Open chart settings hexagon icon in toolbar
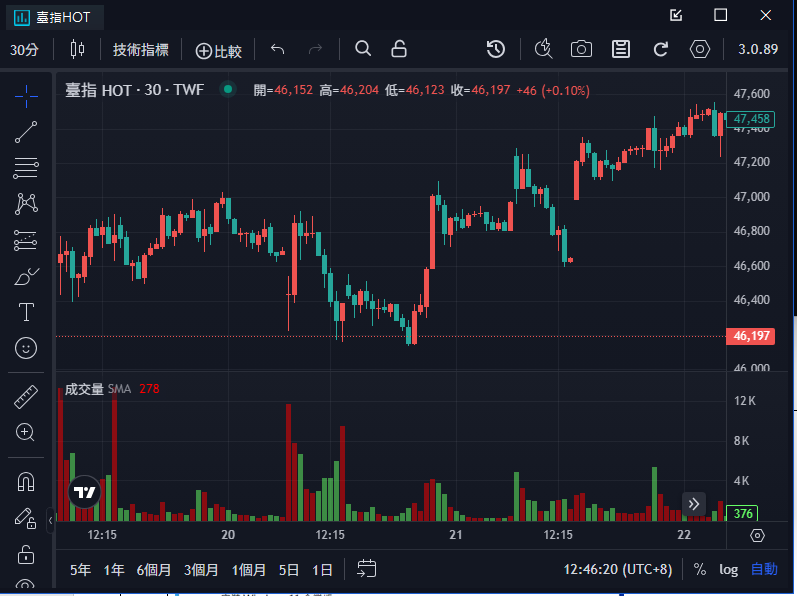Screen dimensions: 797x596 [x=699, y=49]
